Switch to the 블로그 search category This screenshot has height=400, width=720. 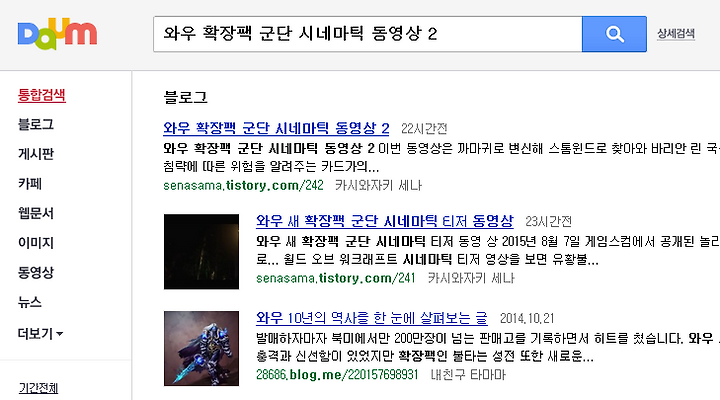point(36,124)
